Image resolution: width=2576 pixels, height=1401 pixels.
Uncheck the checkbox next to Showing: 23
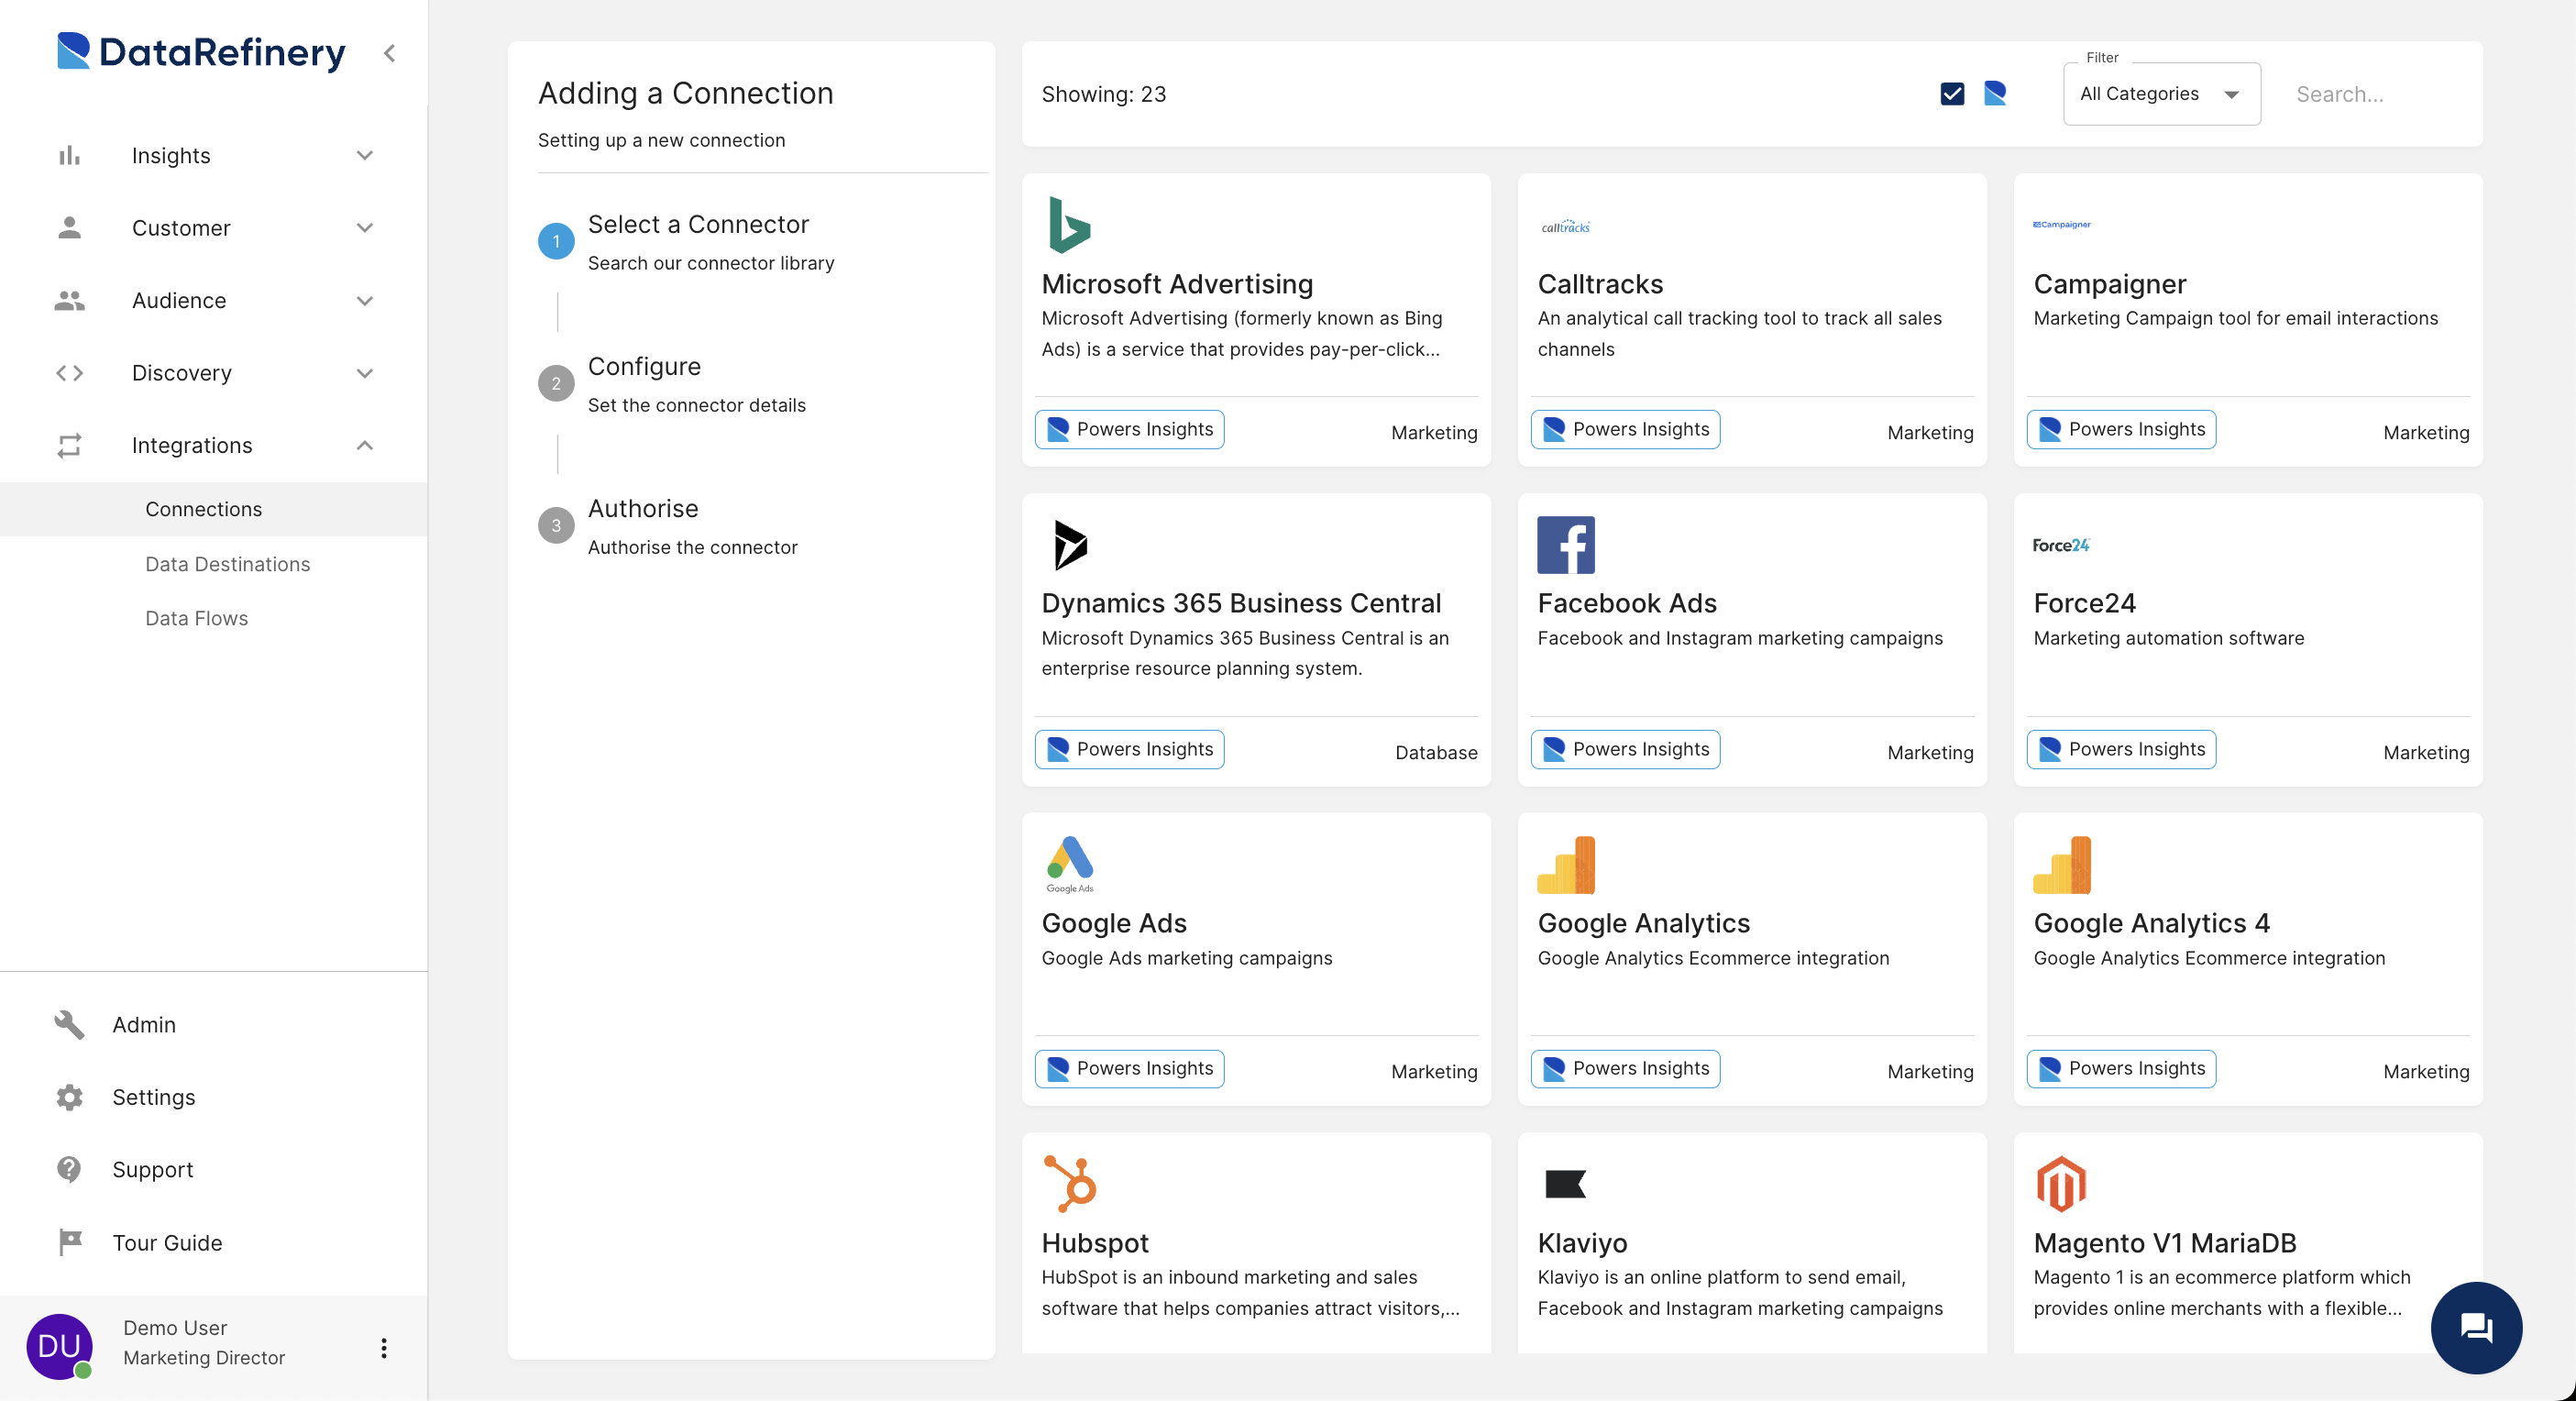(1952, 93)
